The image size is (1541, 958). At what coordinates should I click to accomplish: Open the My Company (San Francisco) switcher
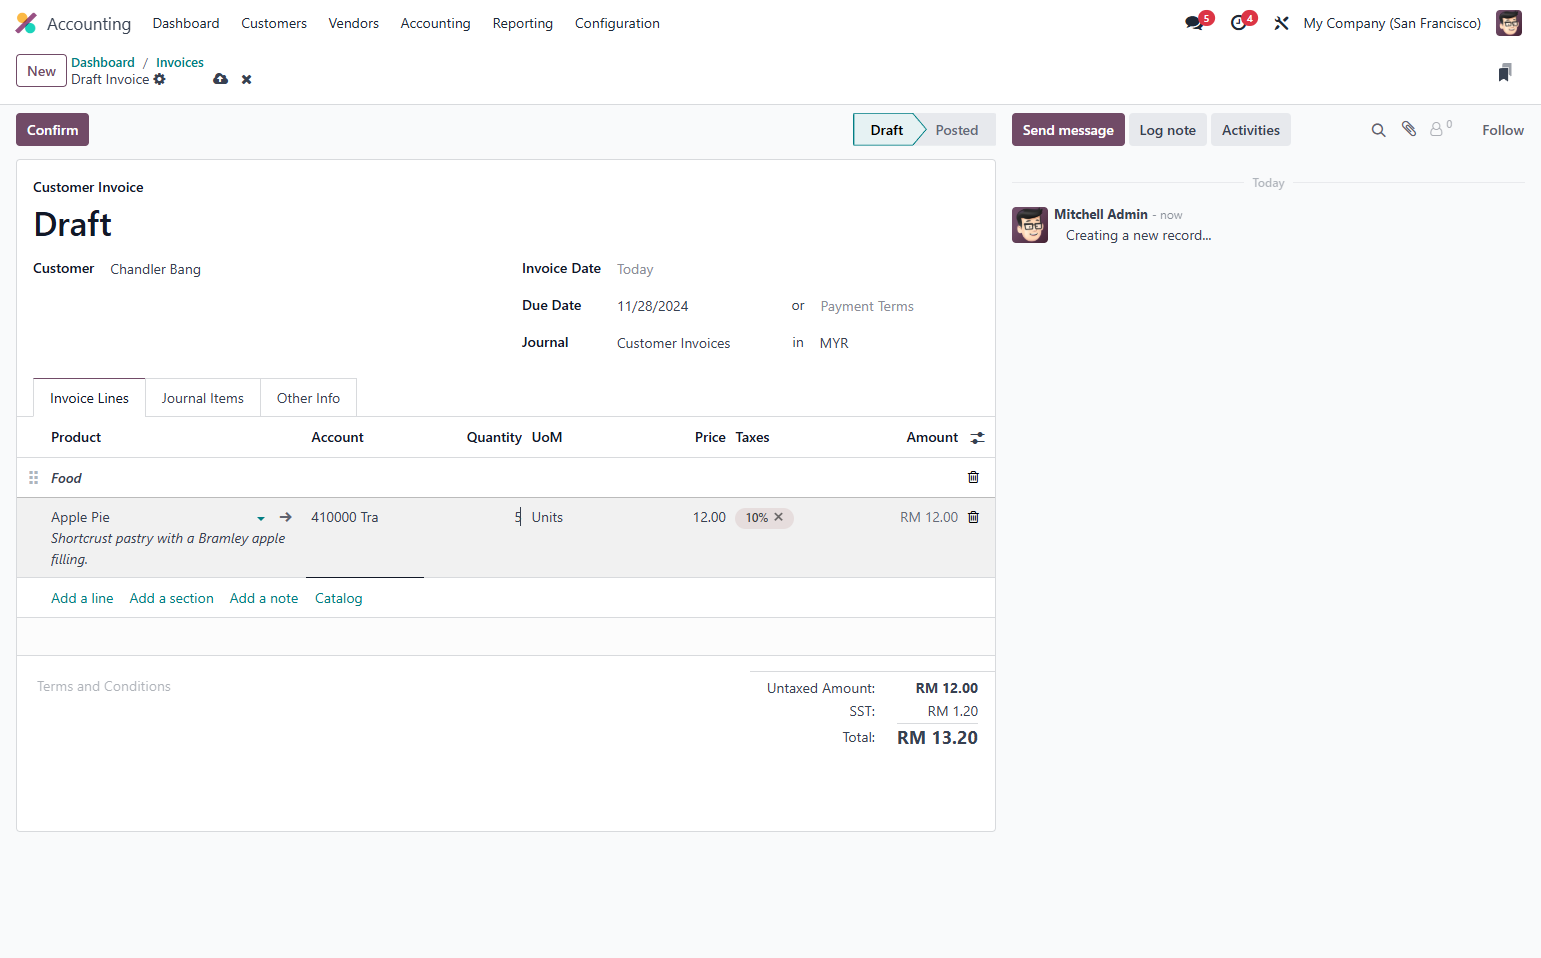pos(1392,23)
